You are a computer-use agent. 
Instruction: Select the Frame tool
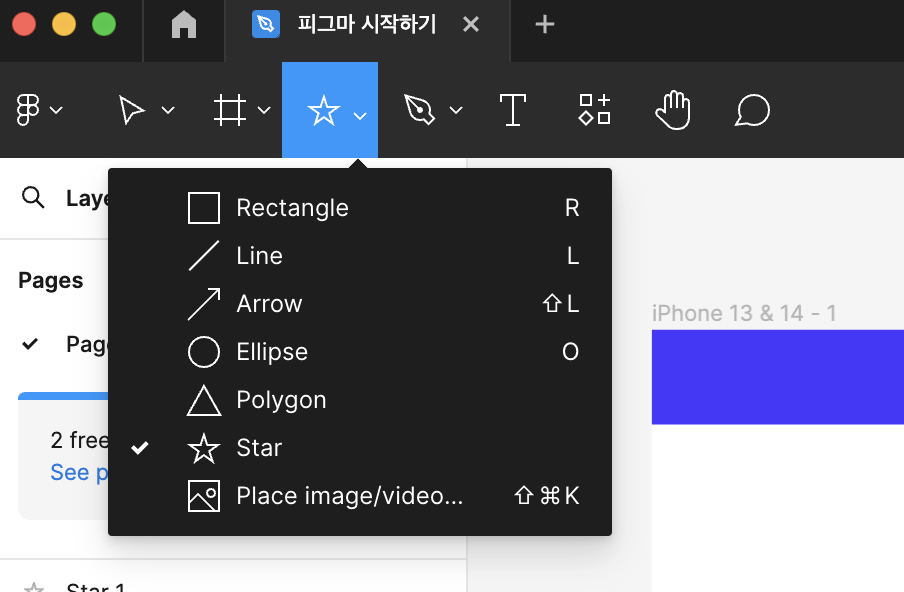(229, 110)
